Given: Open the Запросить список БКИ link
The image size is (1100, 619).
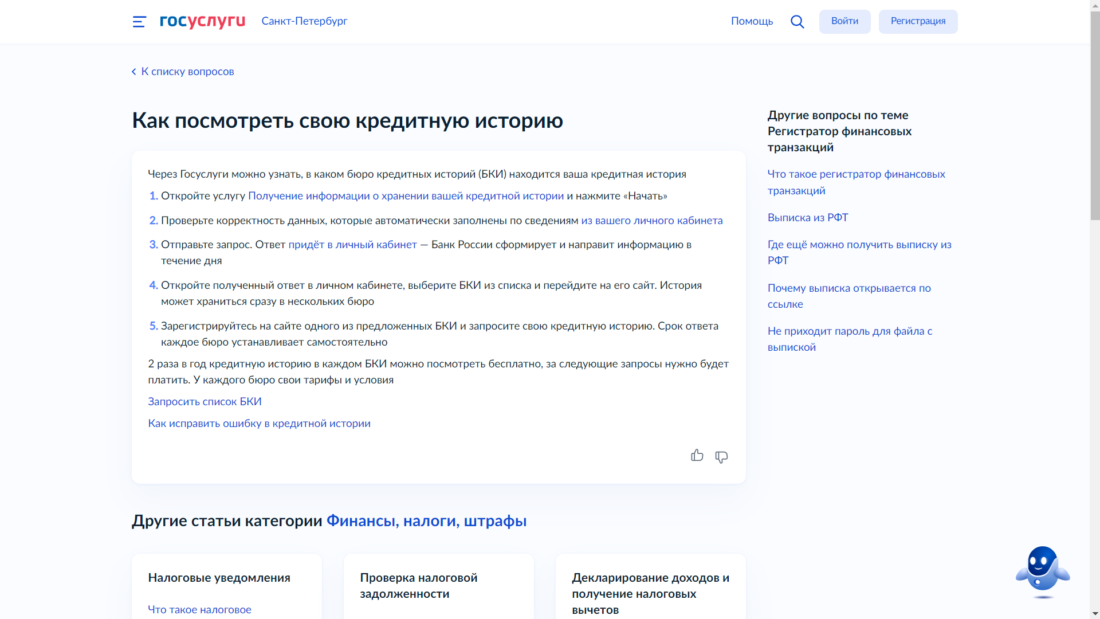Looking at the screenshot, I should (204, 401).
